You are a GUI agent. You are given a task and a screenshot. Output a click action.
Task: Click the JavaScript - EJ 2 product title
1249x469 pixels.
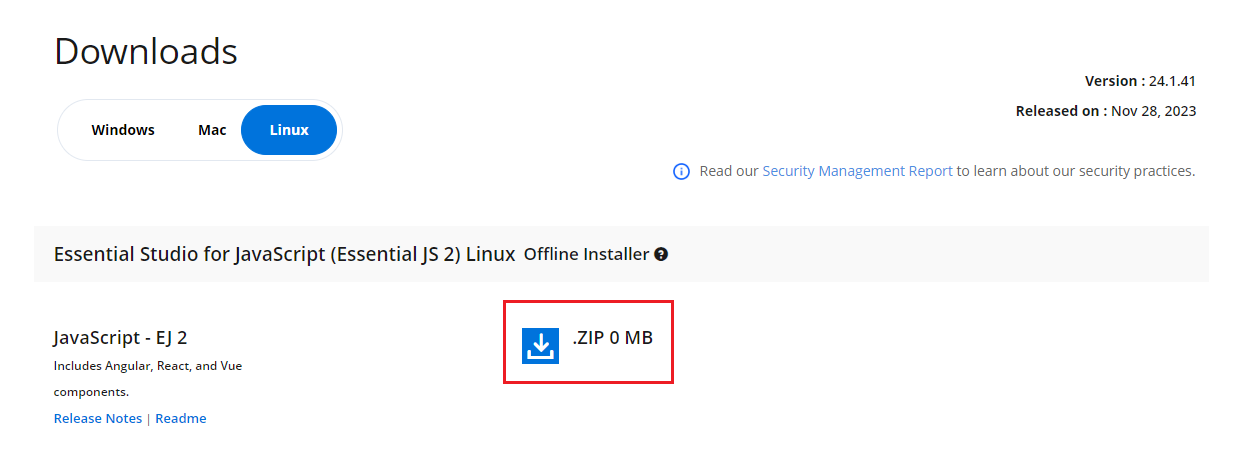click(x=120, y=338)
